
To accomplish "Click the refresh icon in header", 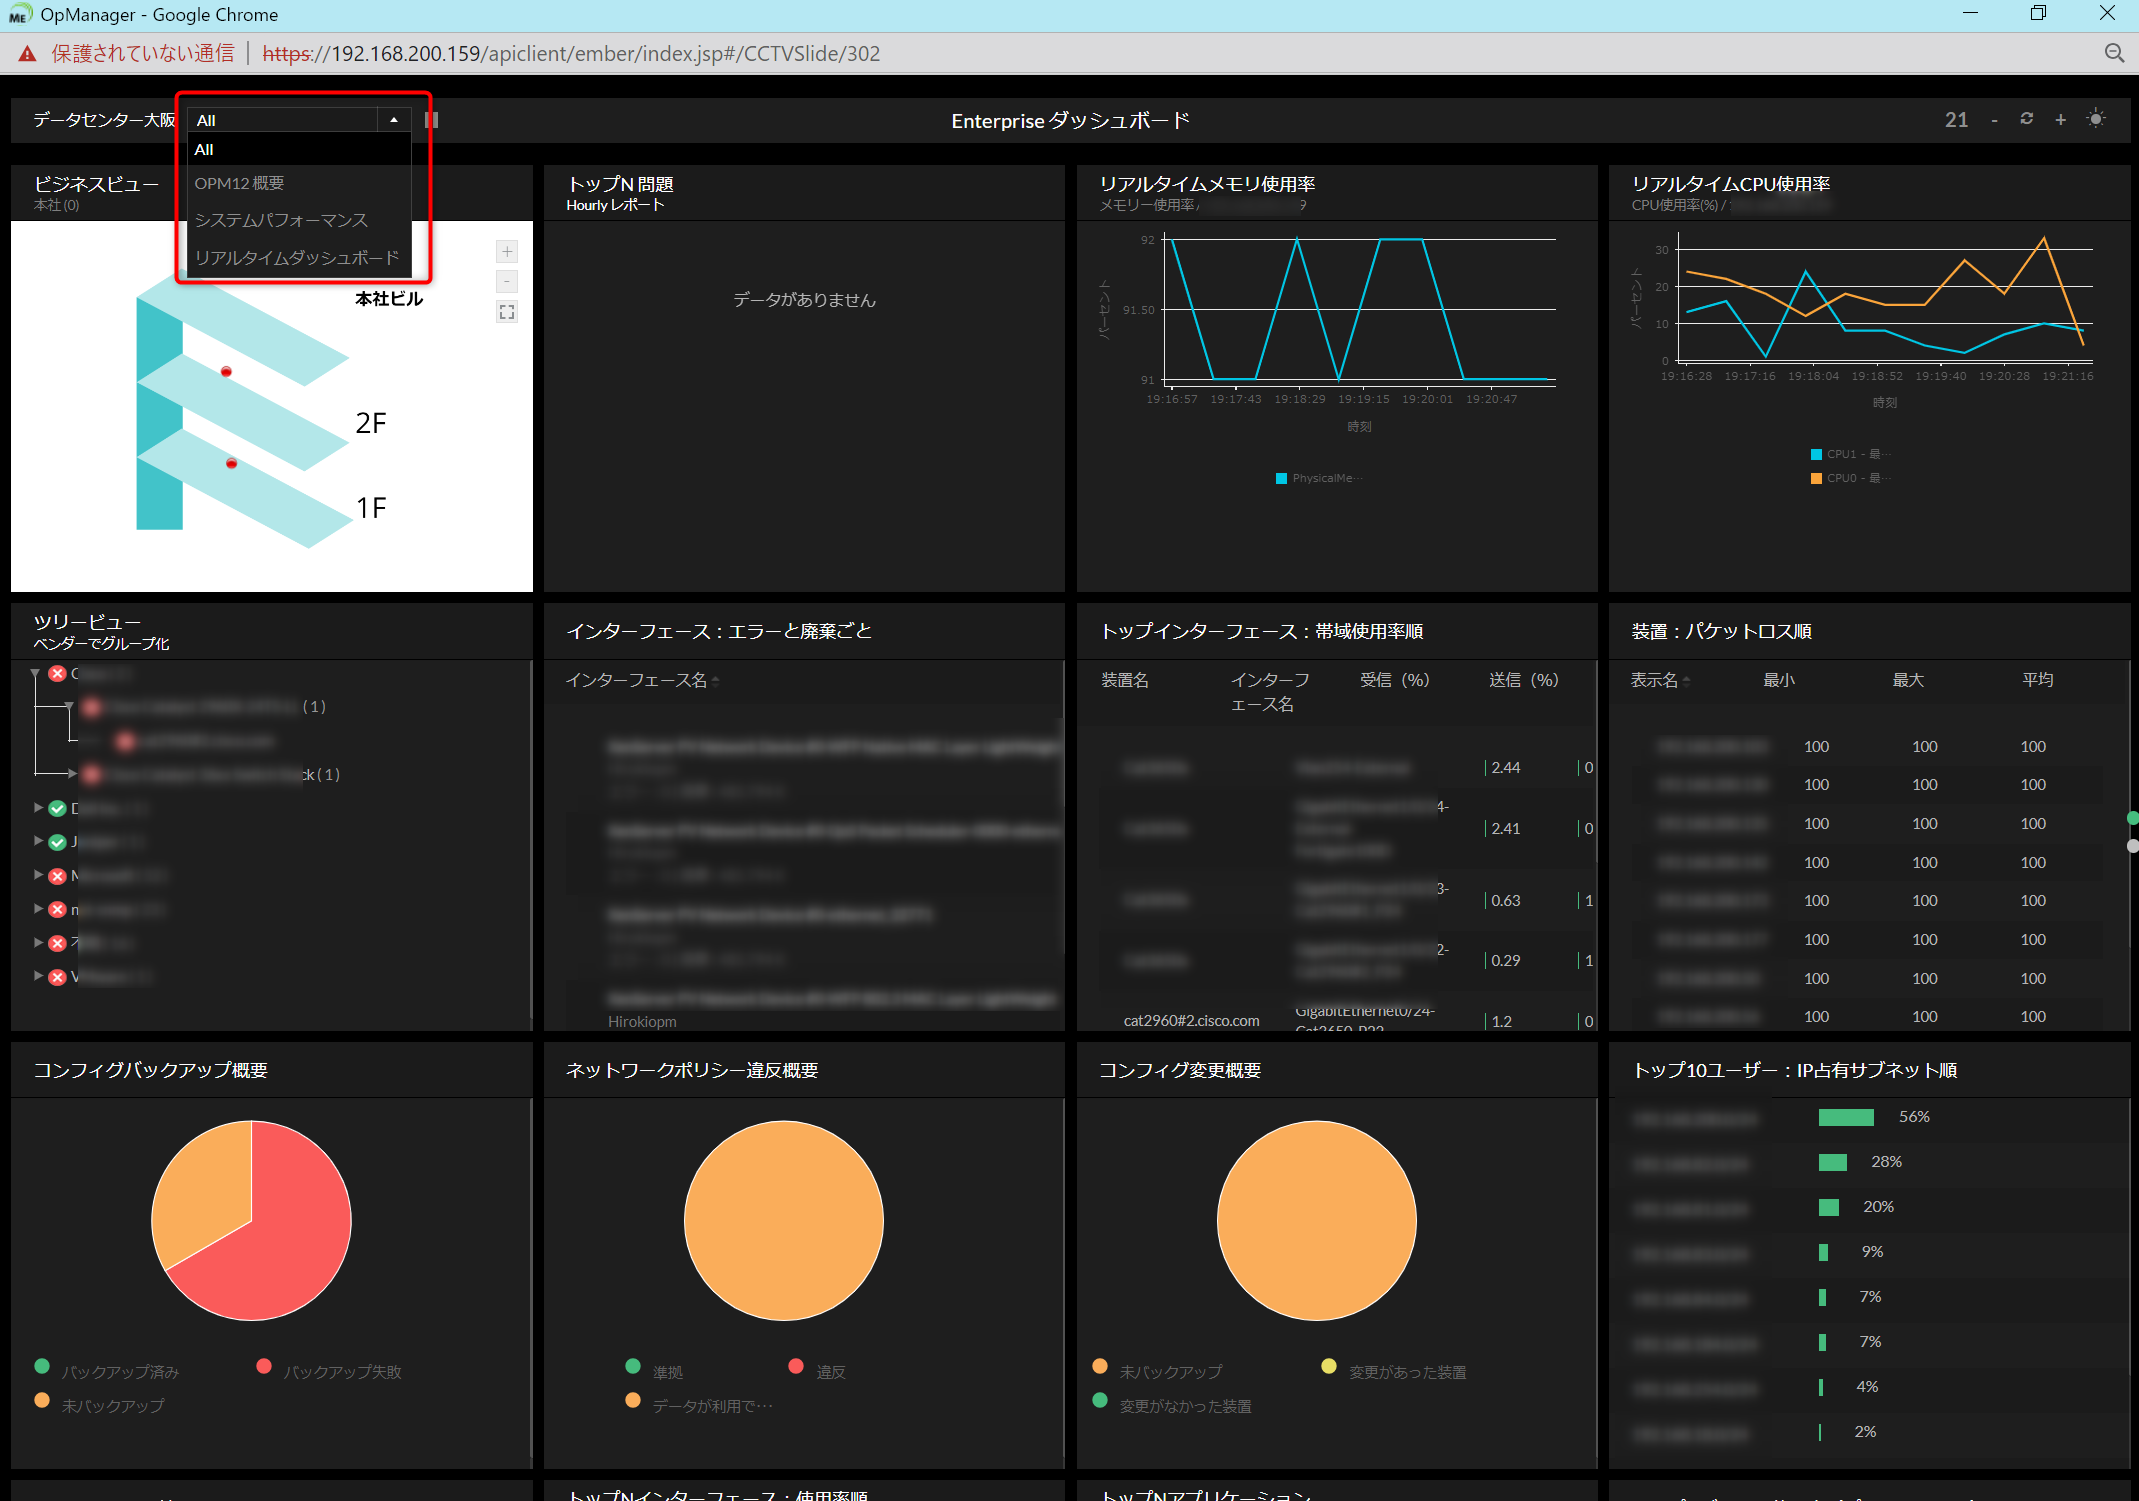I will coord(2026,119).
